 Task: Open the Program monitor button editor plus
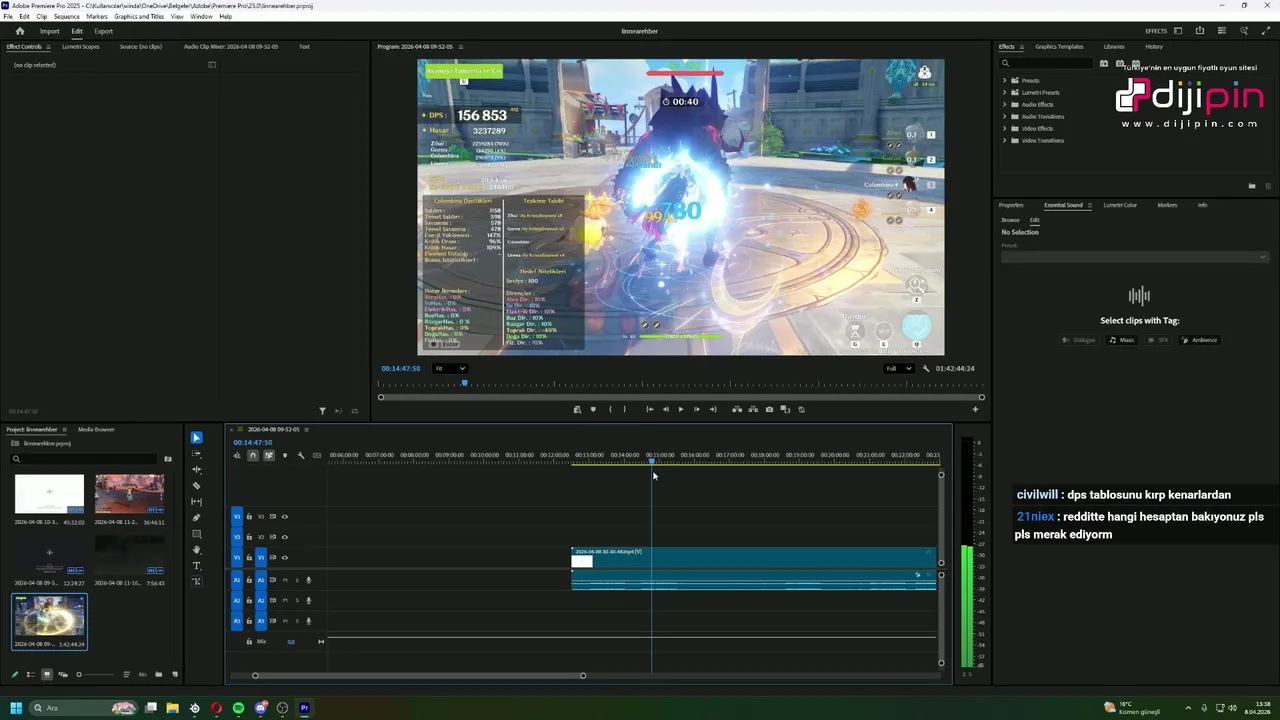(x=975, y=409)
